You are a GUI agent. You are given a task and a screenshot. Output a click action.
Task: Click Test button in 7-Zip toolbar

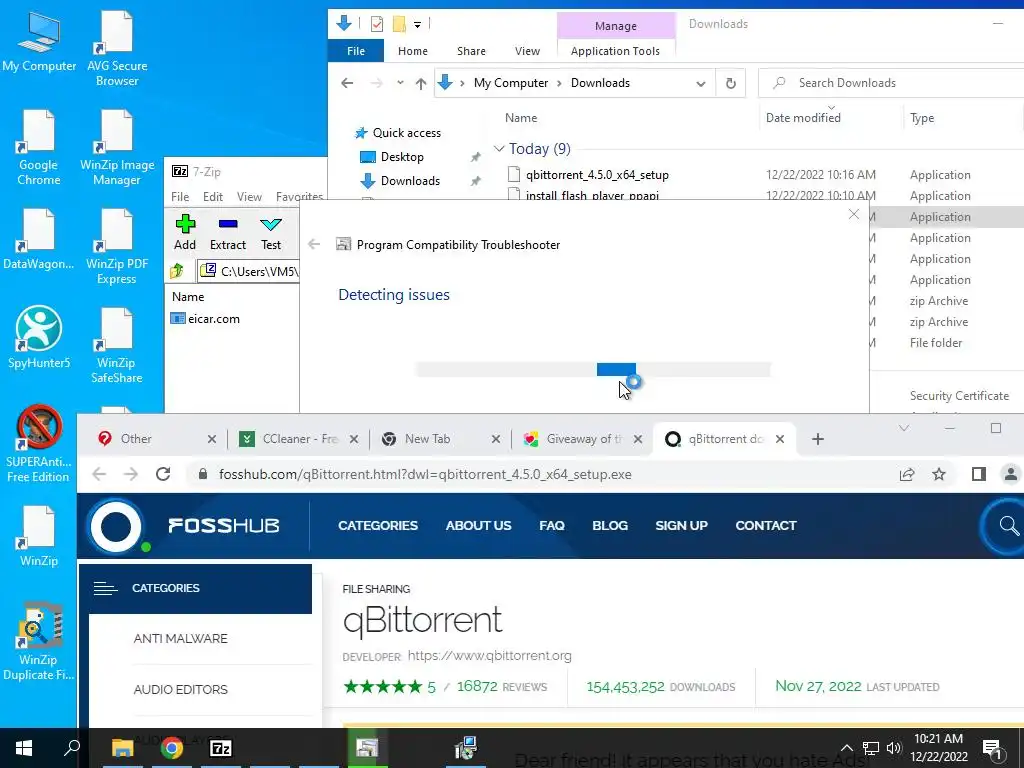270,232
